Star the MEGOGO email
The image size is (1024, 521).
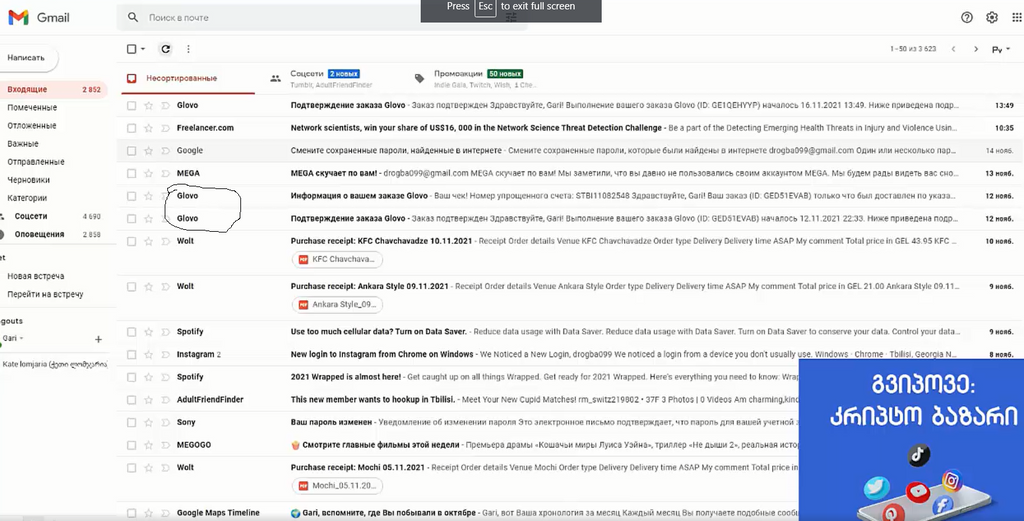[148, 445]
